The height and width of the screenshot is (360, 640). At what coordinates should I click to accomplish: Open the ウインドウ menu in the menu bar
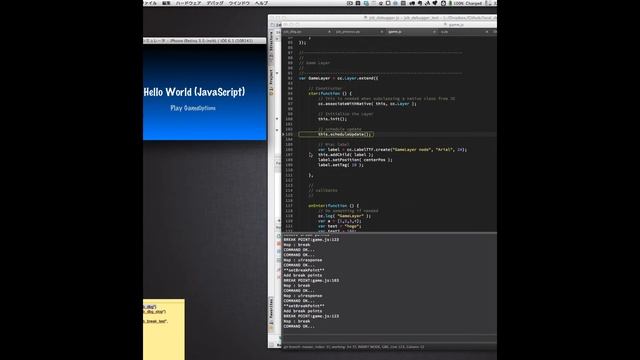click(239, 3)
